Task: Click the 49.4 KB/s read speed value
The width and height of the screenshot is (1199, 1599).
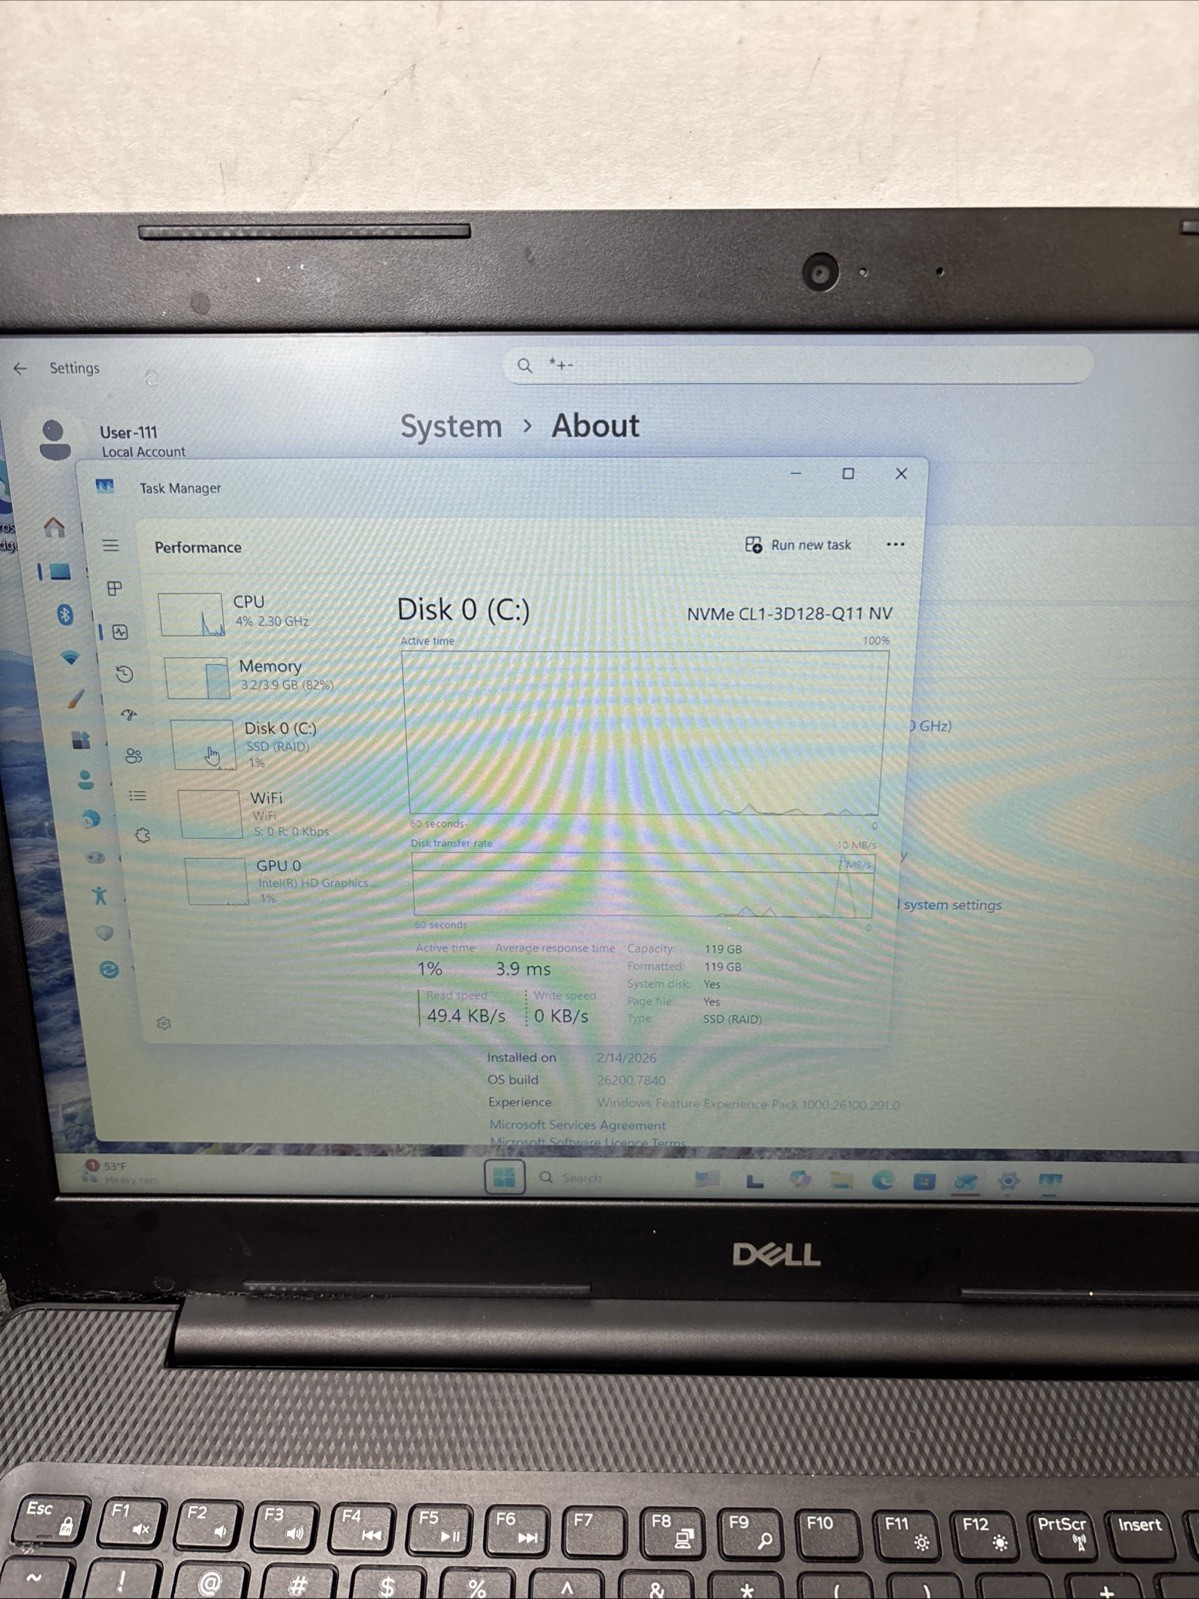Action: pos(466,1016)
